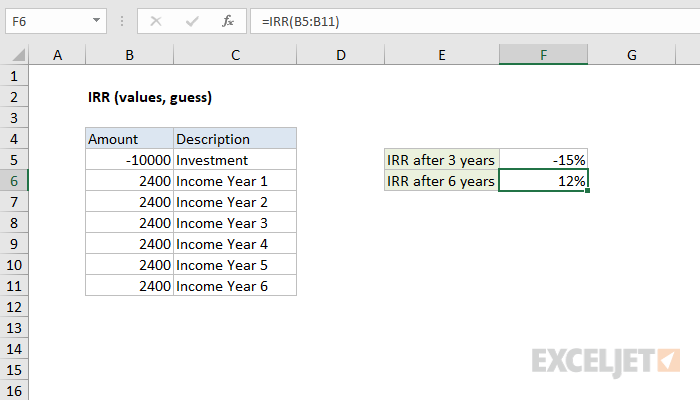Select the row 4 header
This screenshot has width=700, height=400.
pos(14,139)
